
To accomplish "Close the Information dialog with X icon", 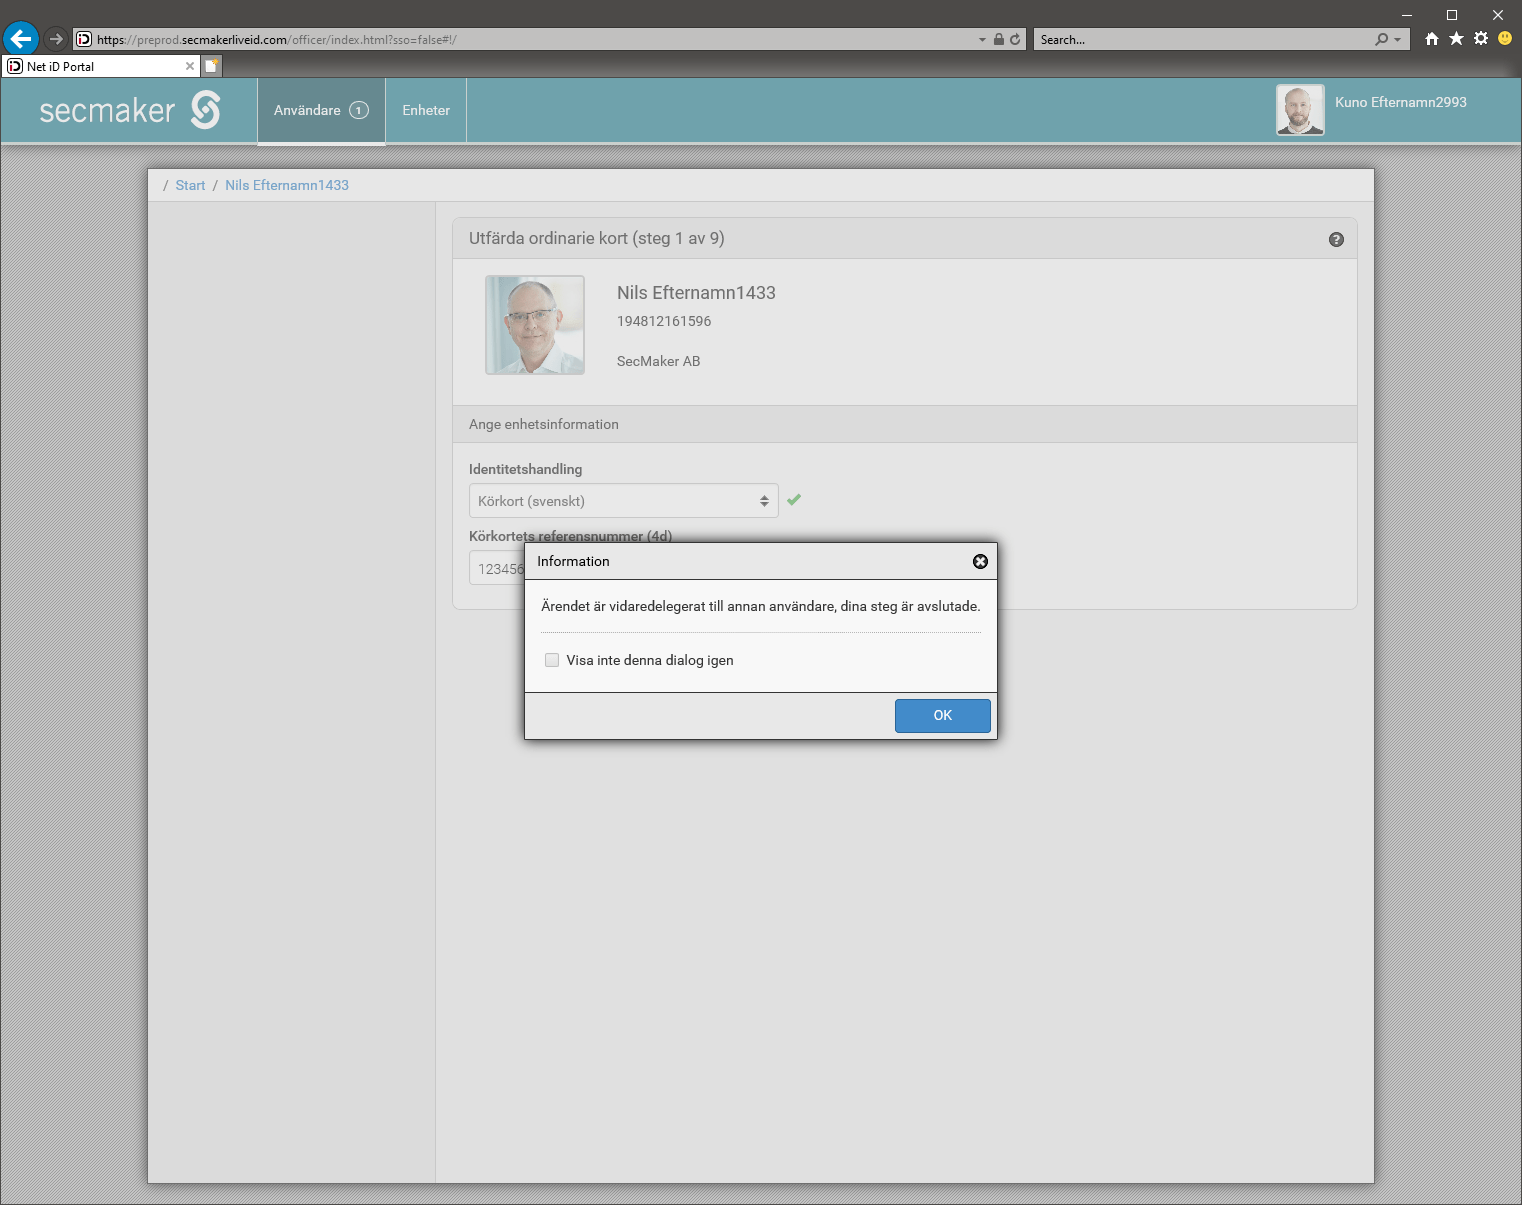I will 980,562.
